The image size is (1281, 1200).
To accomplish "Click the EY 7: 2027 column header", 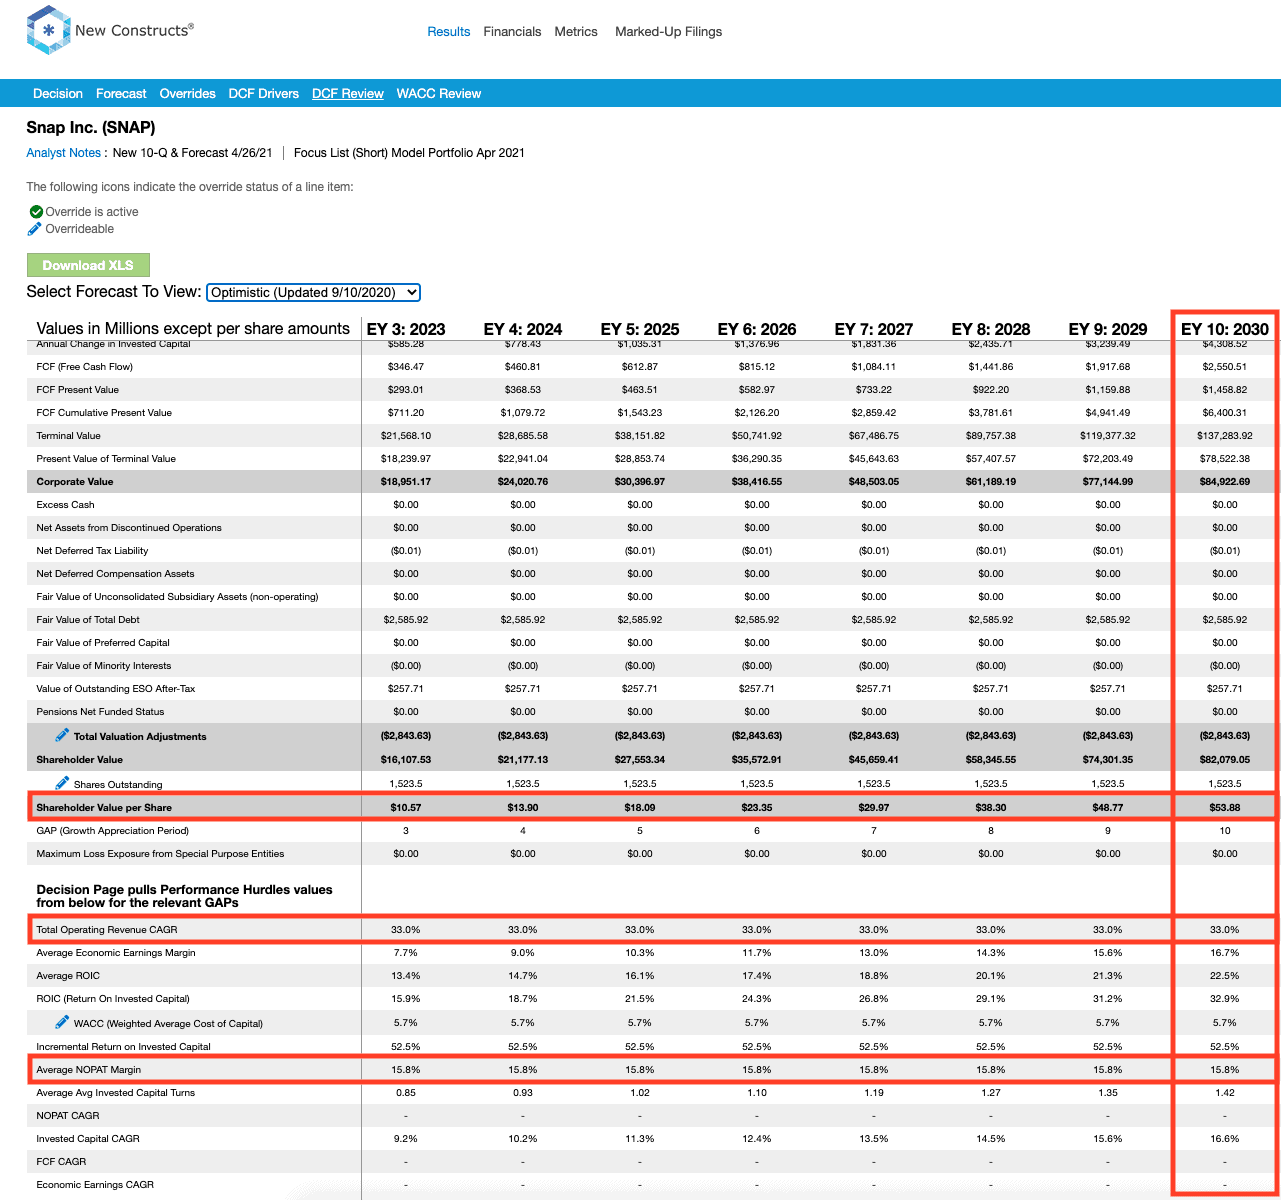I will point(874,329).
